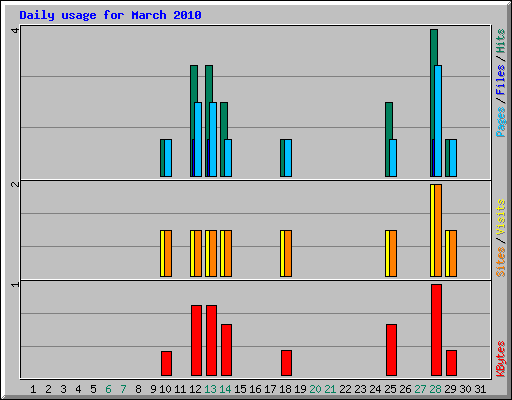Select the red KBytes bar for day 29

point(451,363)
